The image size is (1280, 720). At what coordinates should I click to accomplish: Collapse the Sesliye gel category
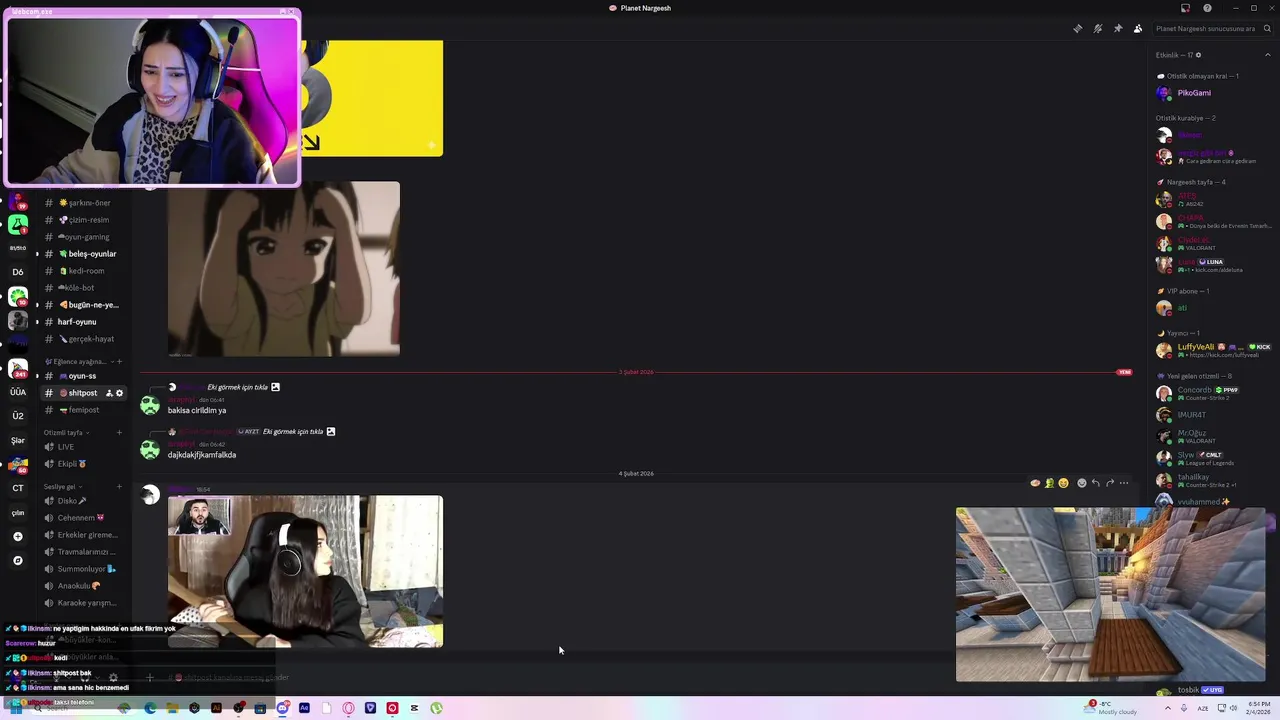(64, 487)
